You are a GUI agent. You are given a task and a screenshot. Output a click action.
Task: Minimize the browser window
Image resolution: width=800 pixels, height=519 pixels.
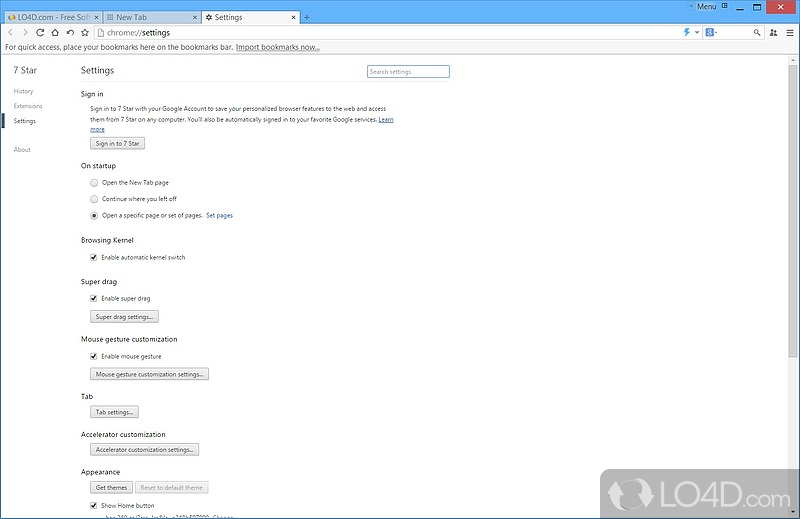(740, 7)
